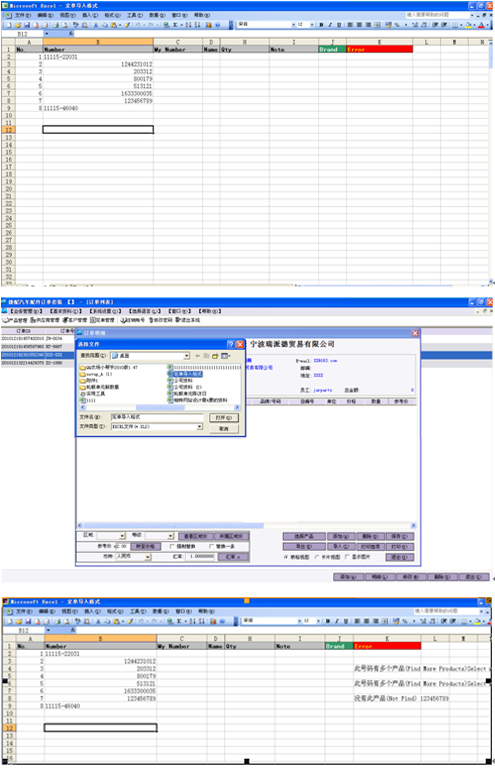Viewport: 495px width, 771px height.
Task: Click the 文件名 input field
Action: coord(157,417)
